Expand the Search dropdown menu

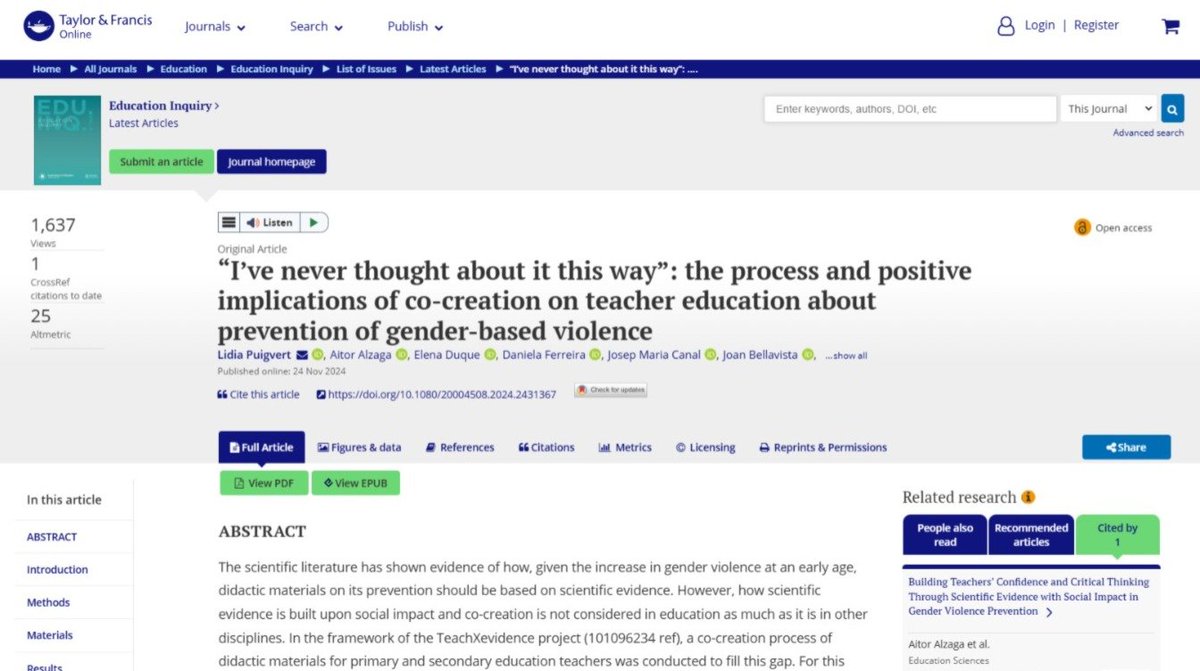click(316, 26)
